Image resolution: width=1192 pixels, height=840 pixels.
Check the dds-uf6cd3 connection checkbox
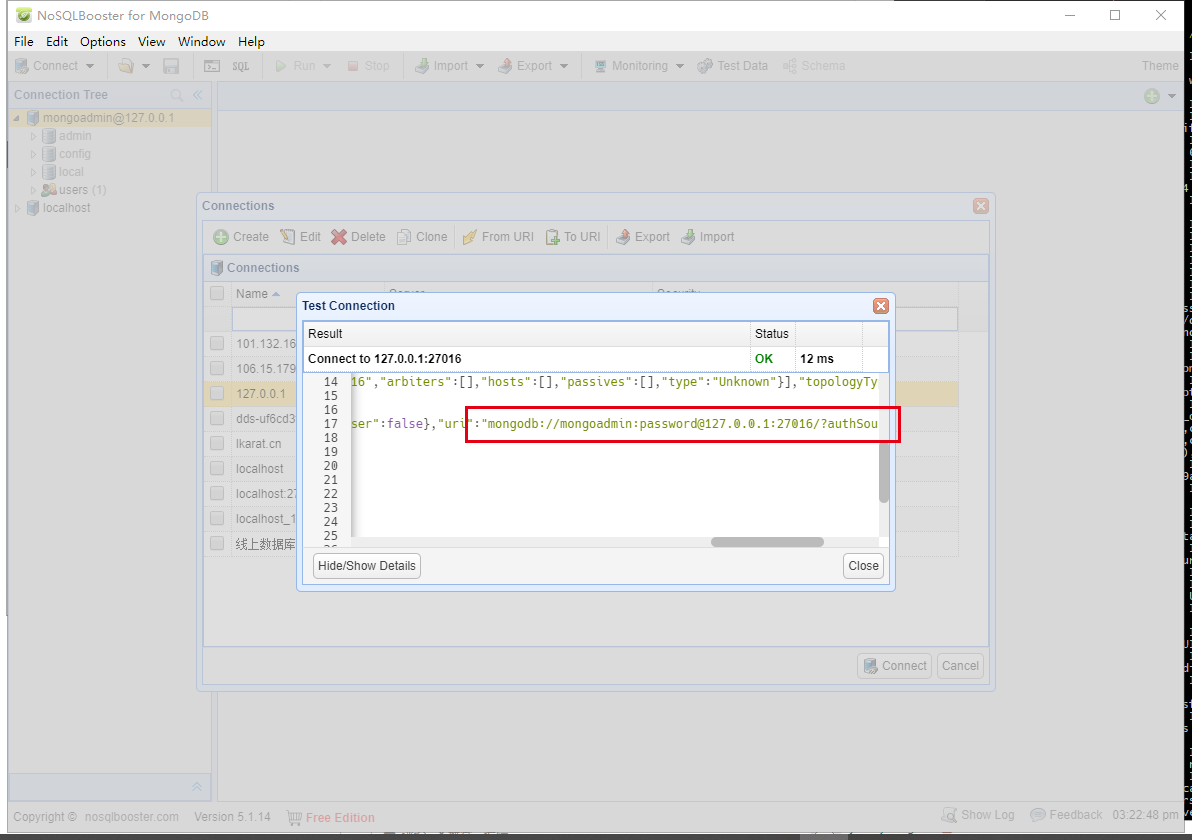[x=217, y=419]
